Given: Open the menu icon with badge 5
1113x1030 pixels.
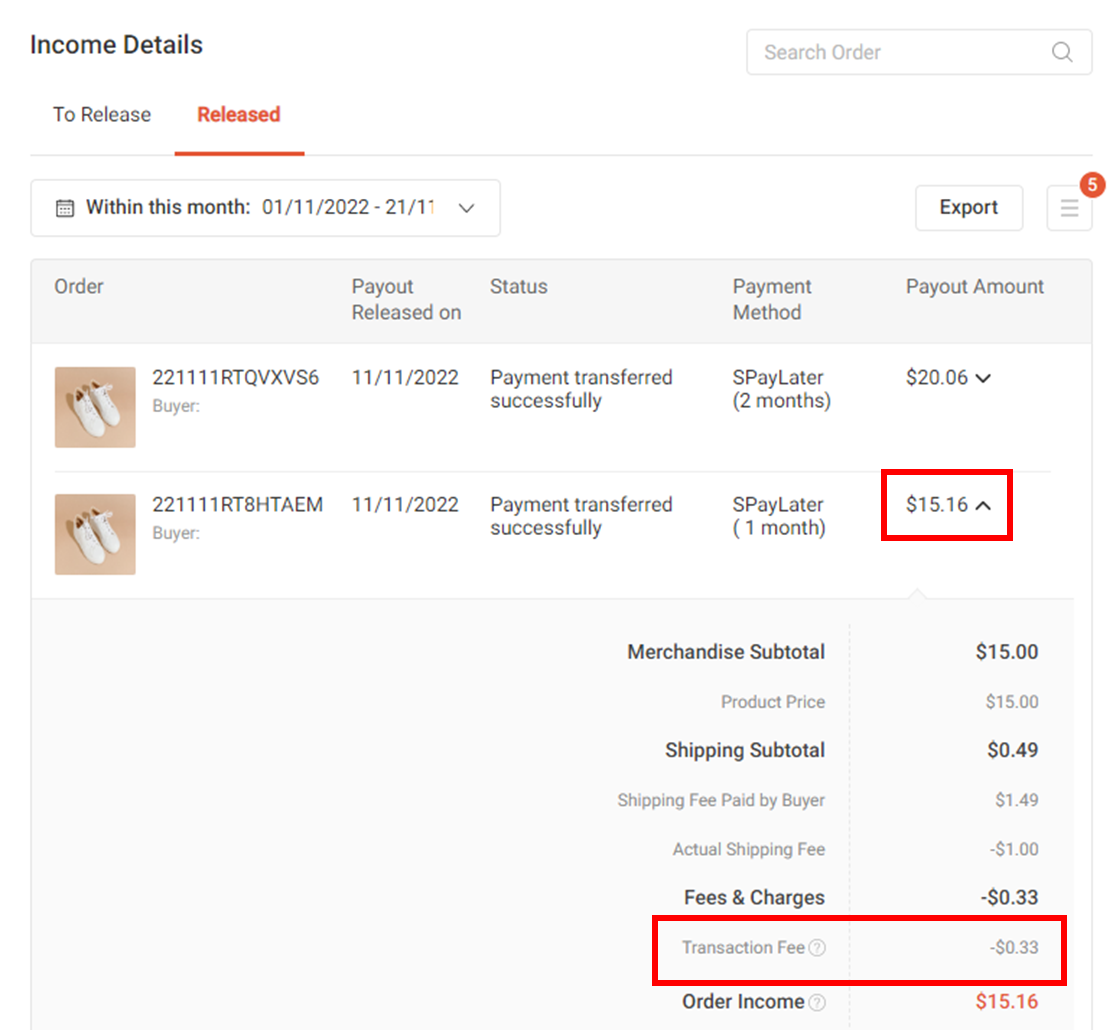Looking at the screenshot, I should (x=1069, y=208).
